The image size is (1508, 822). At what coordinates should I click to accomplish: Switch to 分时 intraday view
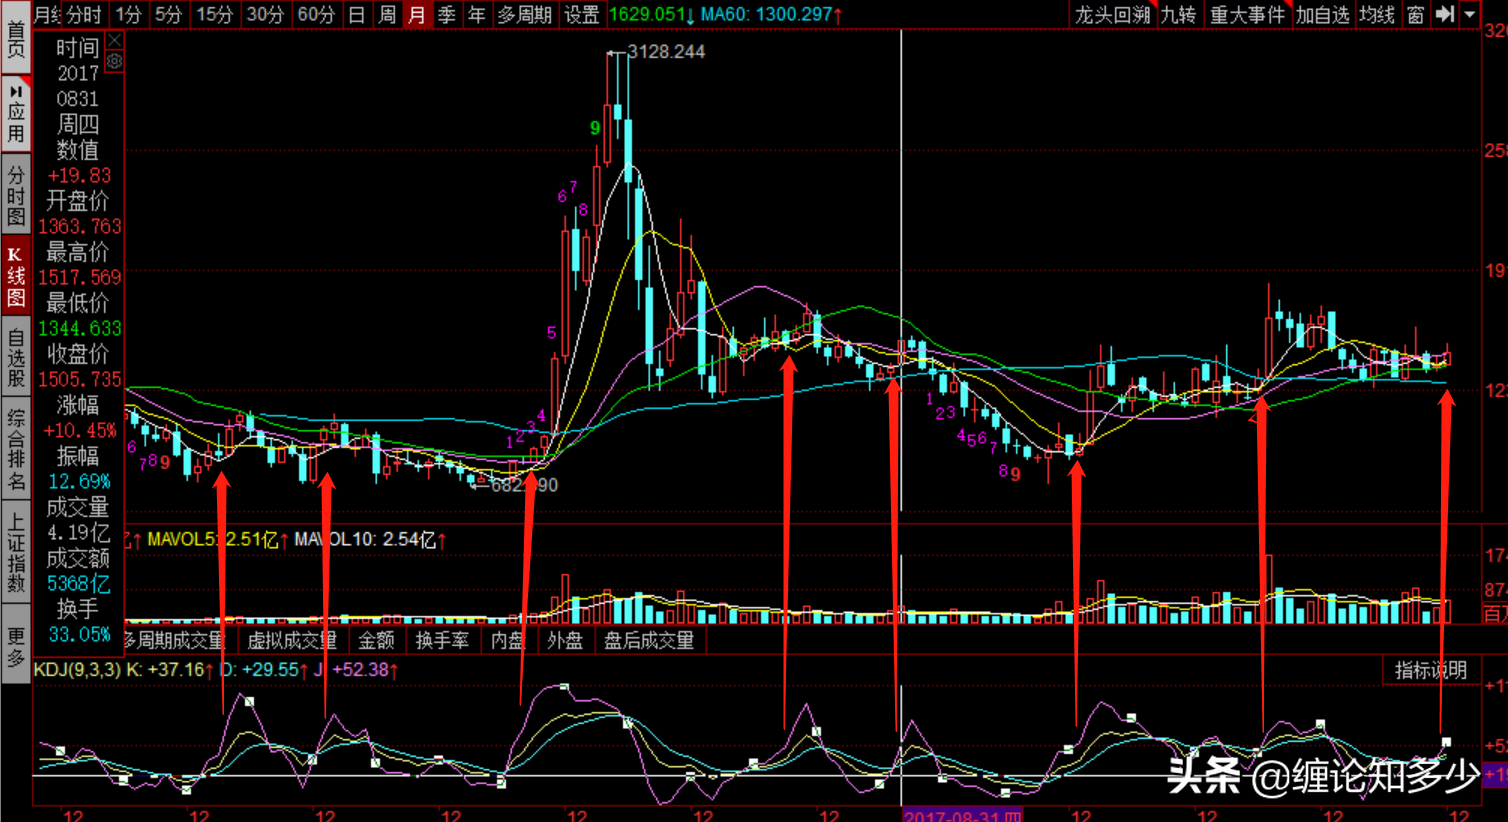(84, 14)
